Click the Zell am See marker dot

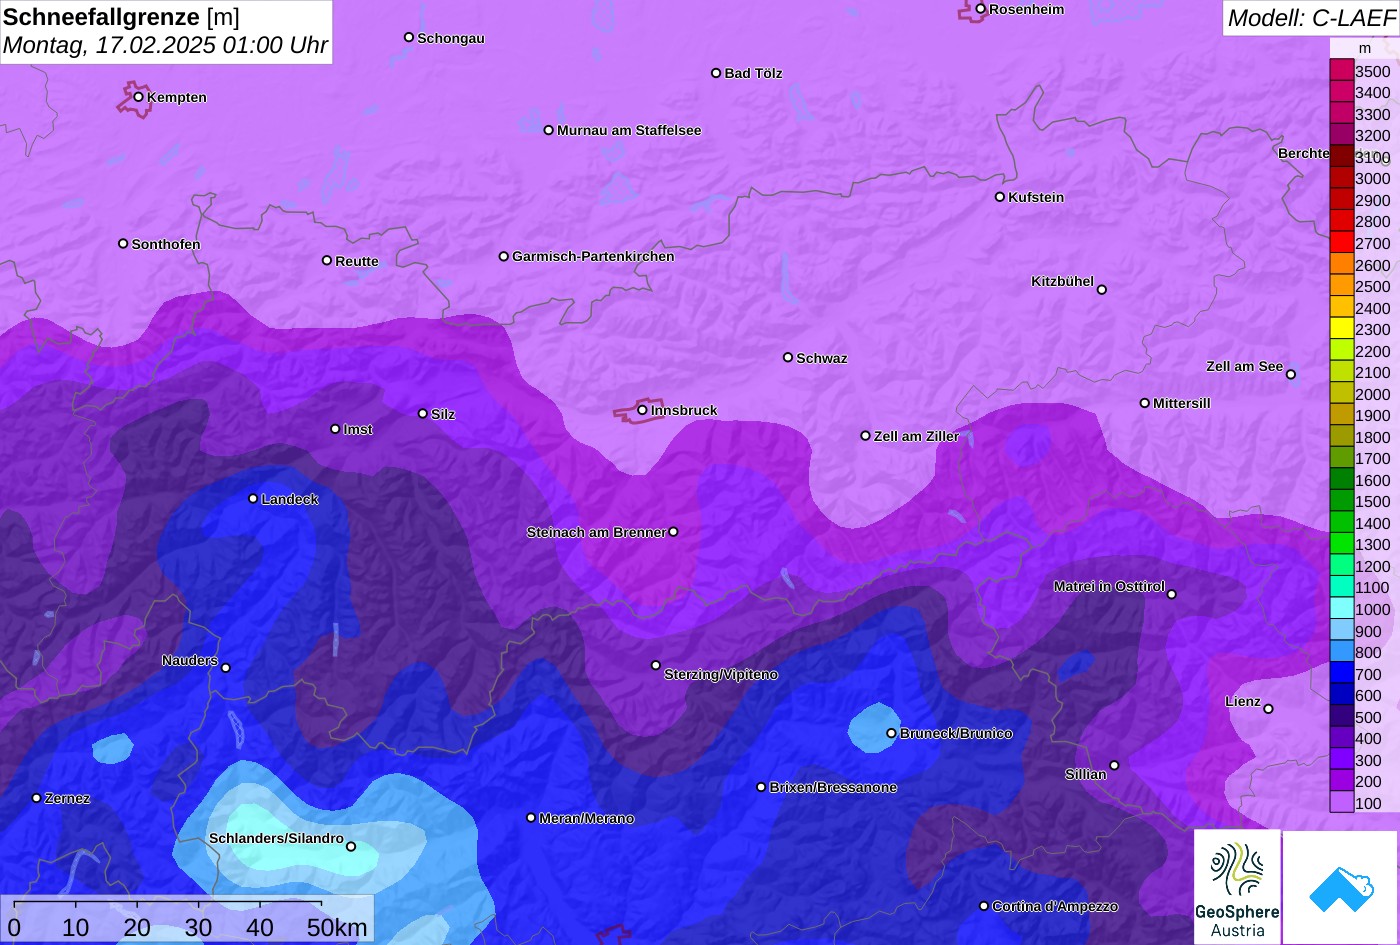[1291, 375]
